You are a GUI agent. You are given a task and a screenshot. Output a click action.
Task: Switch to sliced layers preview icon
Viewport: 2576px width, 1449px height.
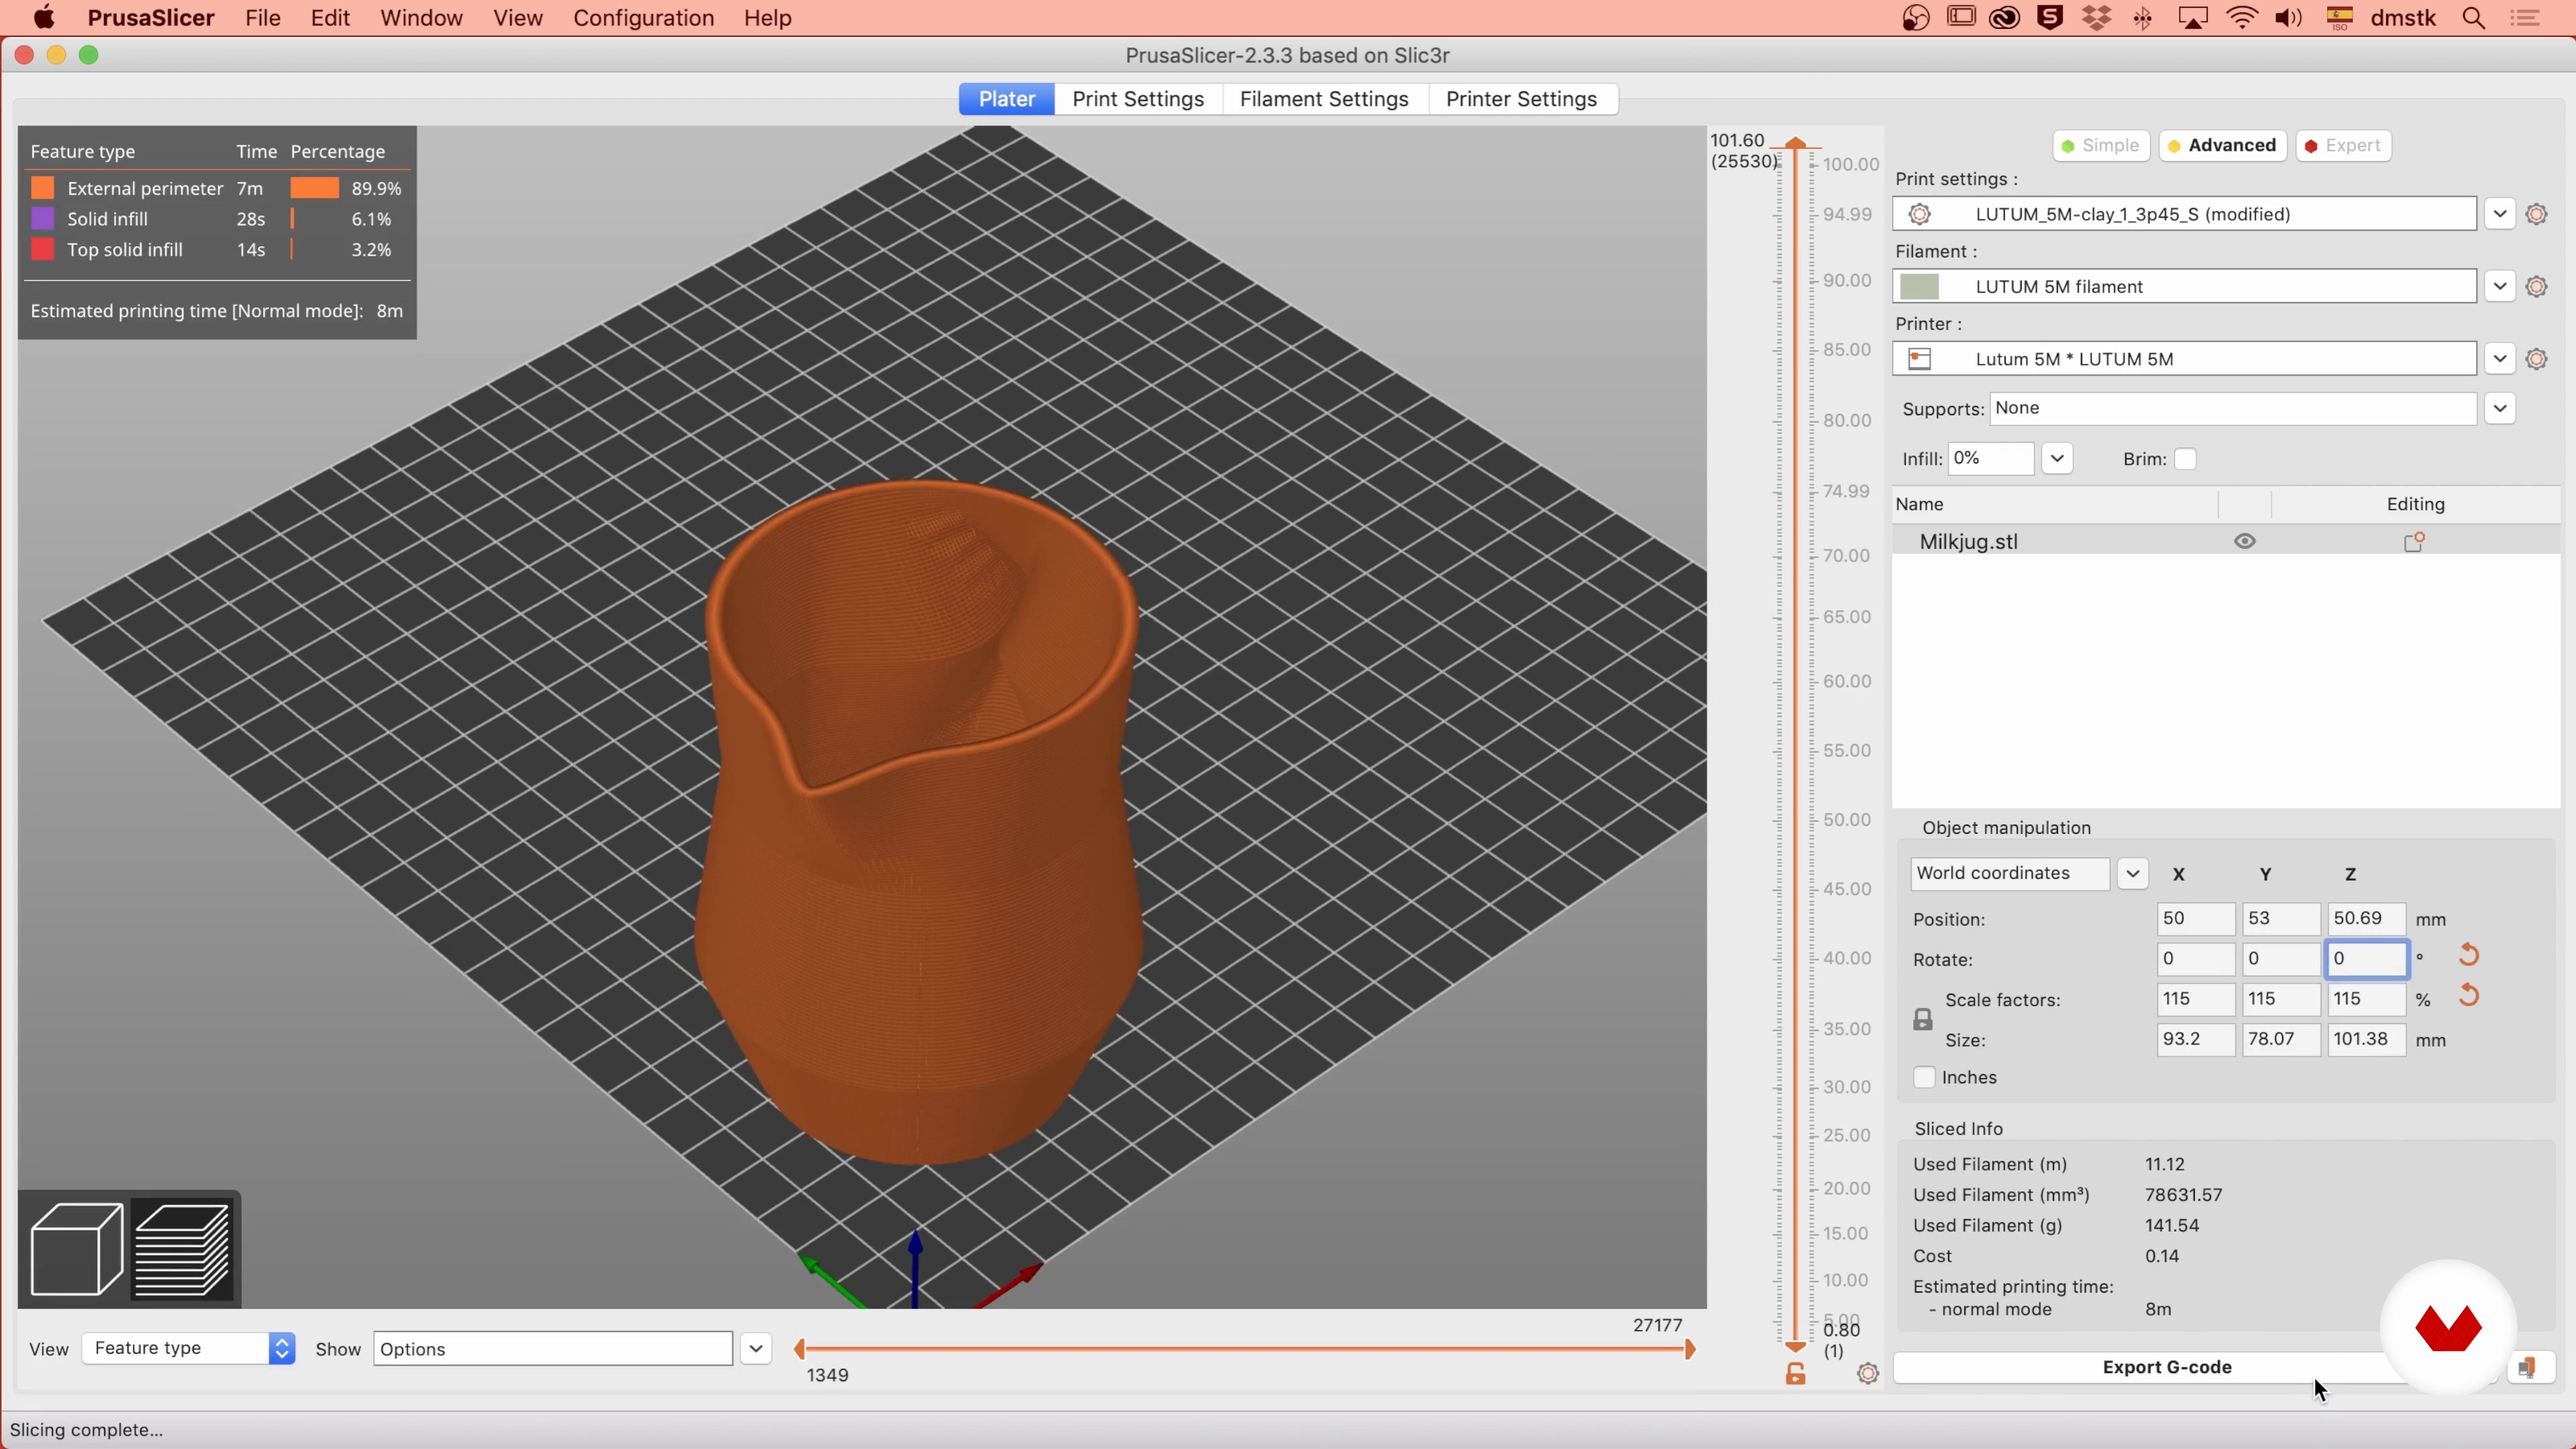pyautogui.click(x=183, y=1249)
